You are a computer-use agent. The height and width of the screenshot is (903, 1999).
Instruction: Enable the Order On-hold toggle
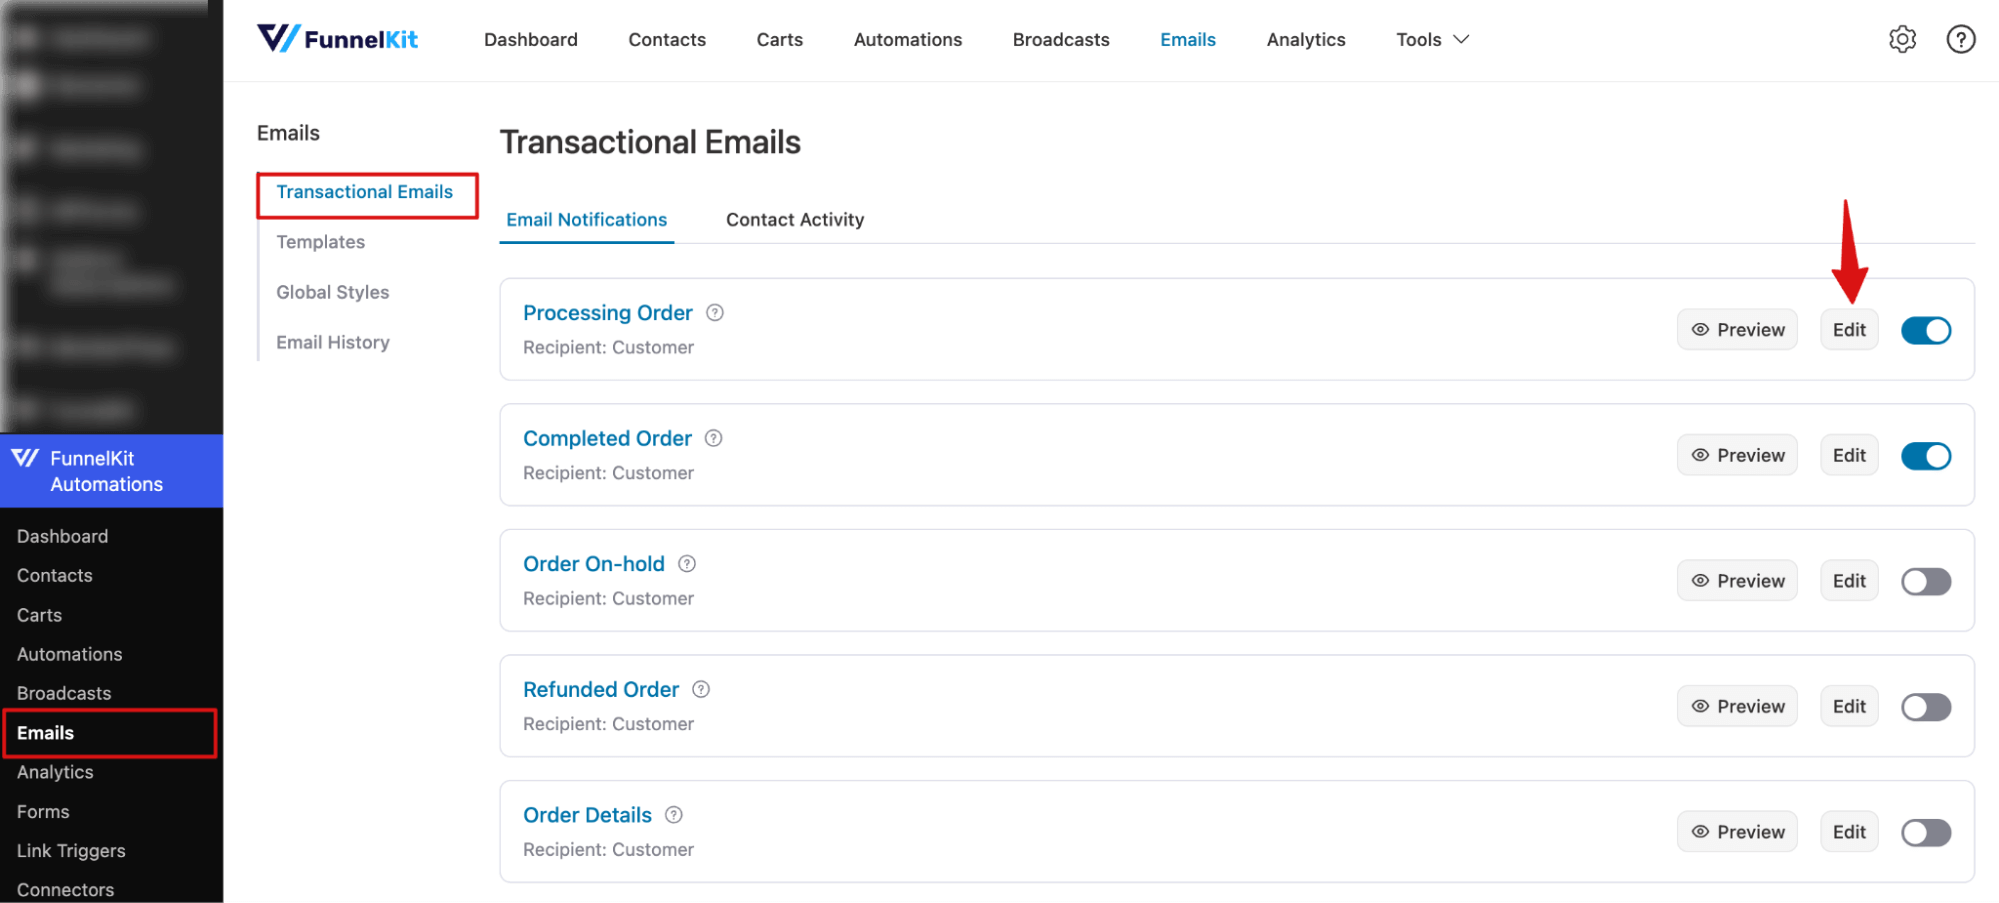[x=1925, y=581]
